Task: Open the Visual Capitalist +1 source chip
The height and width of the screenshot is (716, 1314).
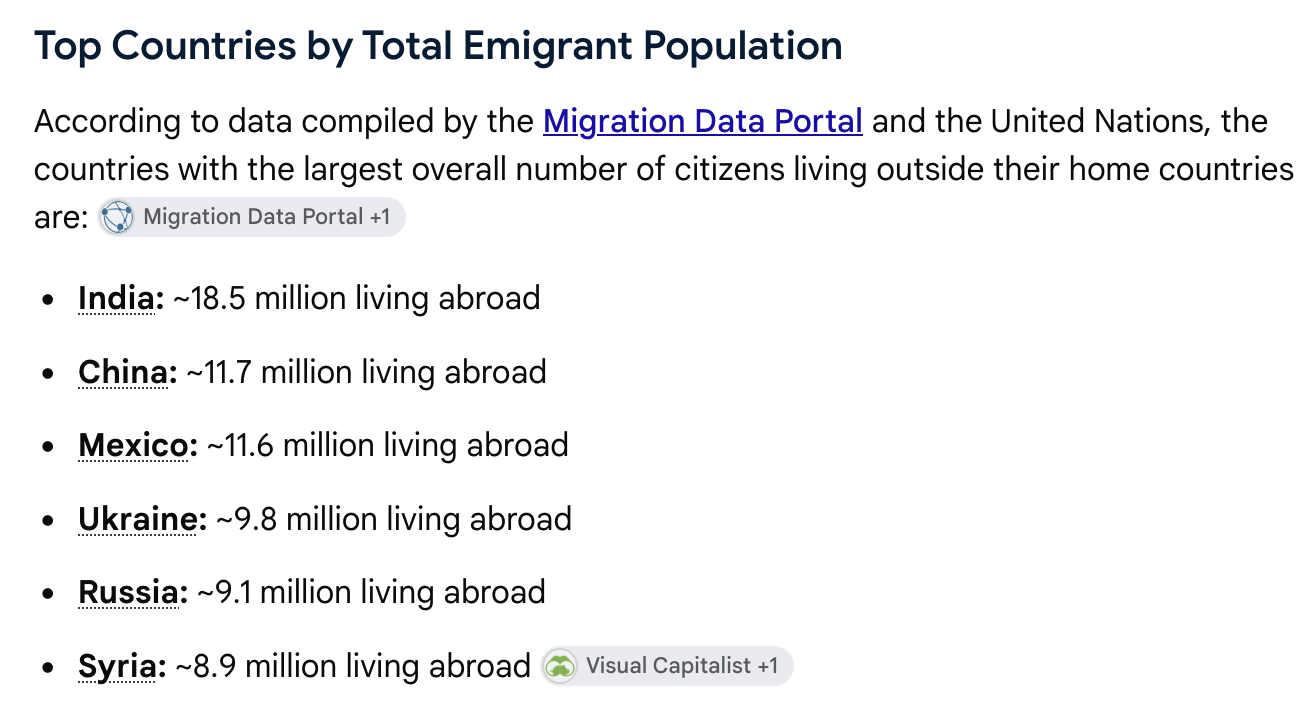Action: pyautogui.click(x=666, y=666)
